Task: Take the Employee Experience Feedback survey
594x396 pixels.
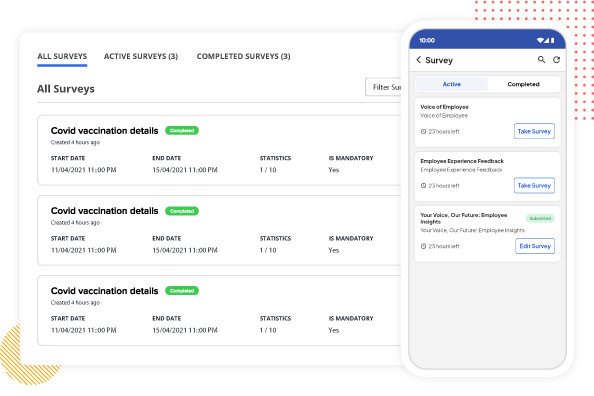Action: pos(534,185)
